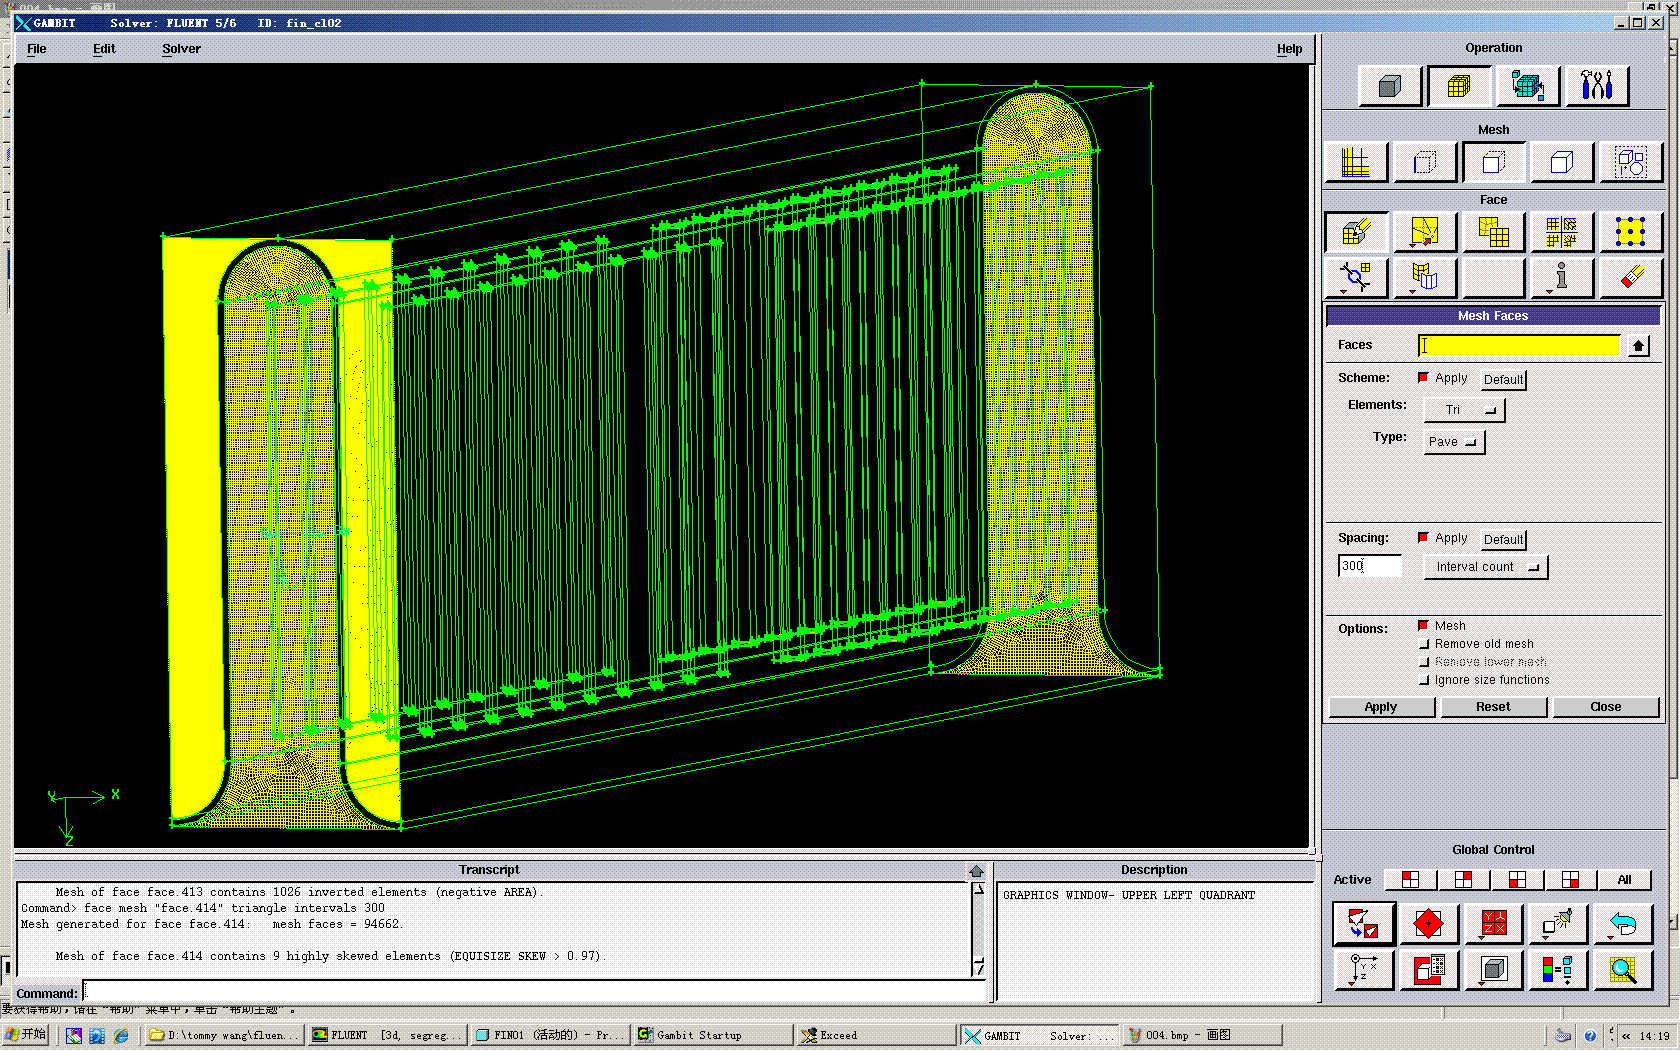Open the Elements Tri dropdown
The width and height of the screenshot is (1680, 1050).
[1464, 410]
